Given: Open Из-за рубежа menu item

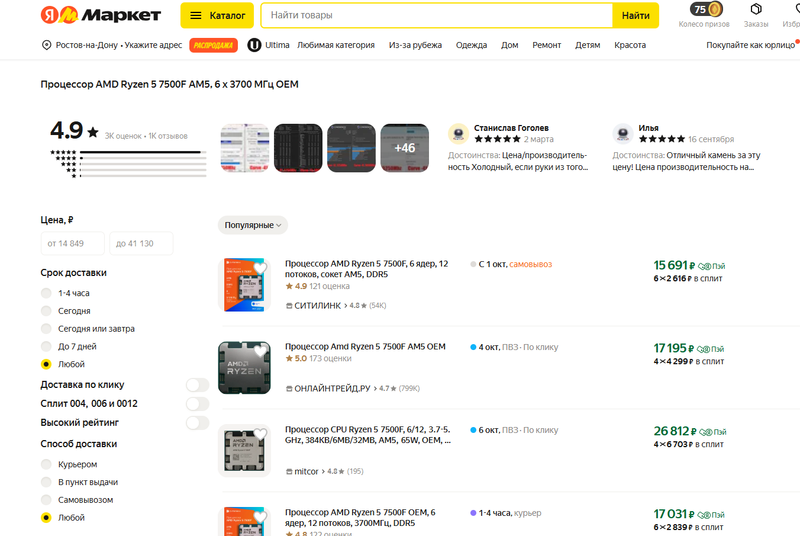Looking at the screenshot, I should (415, 45).
